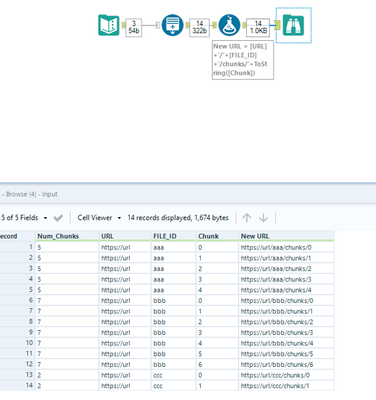Click the FILE_ID column header

coord(173,236)
